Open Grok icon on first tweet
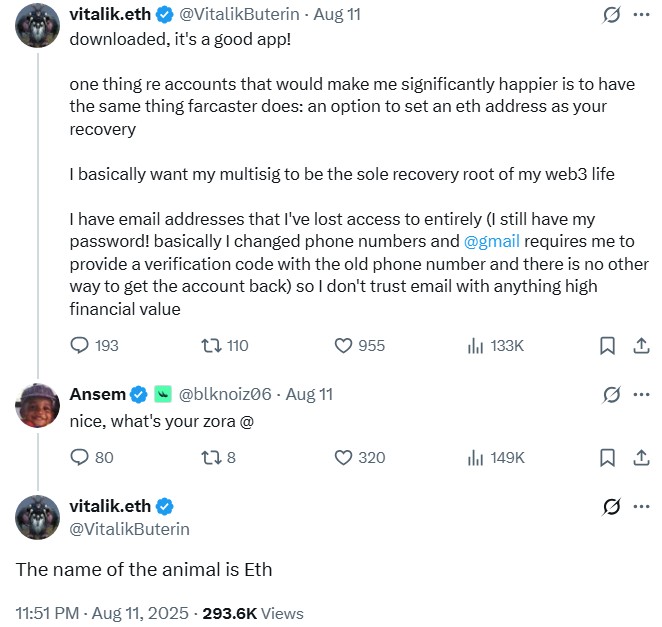This screenshot has width=662, height=627. pyautogui.click(x=607, y=17)
